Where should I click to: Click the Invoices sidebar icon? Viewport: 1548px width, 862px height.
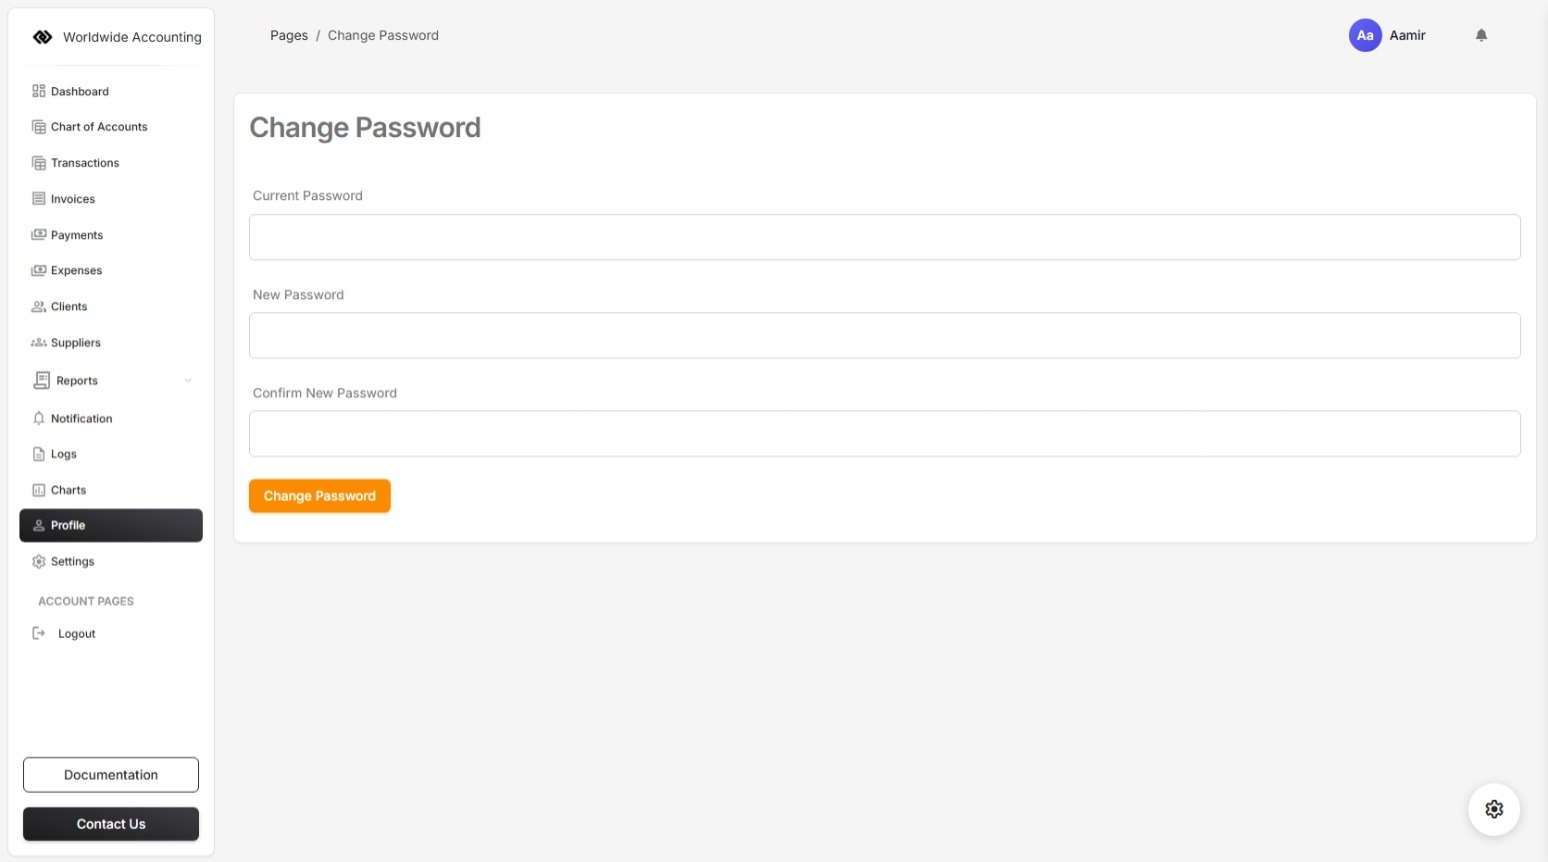pos(39,199)
